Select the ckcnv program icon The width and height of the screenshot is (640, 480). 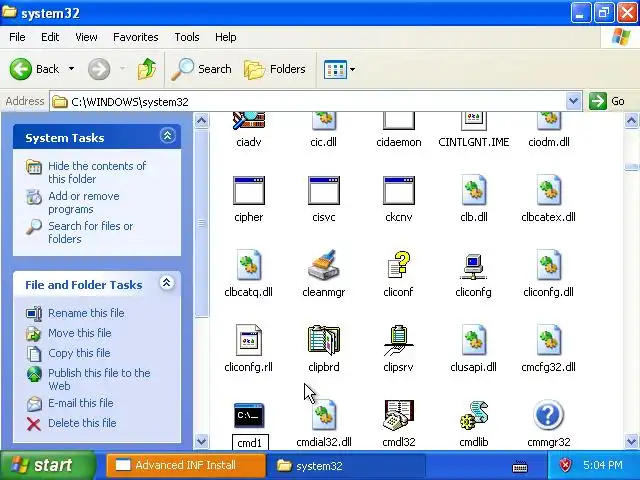[x=399, y=191]
